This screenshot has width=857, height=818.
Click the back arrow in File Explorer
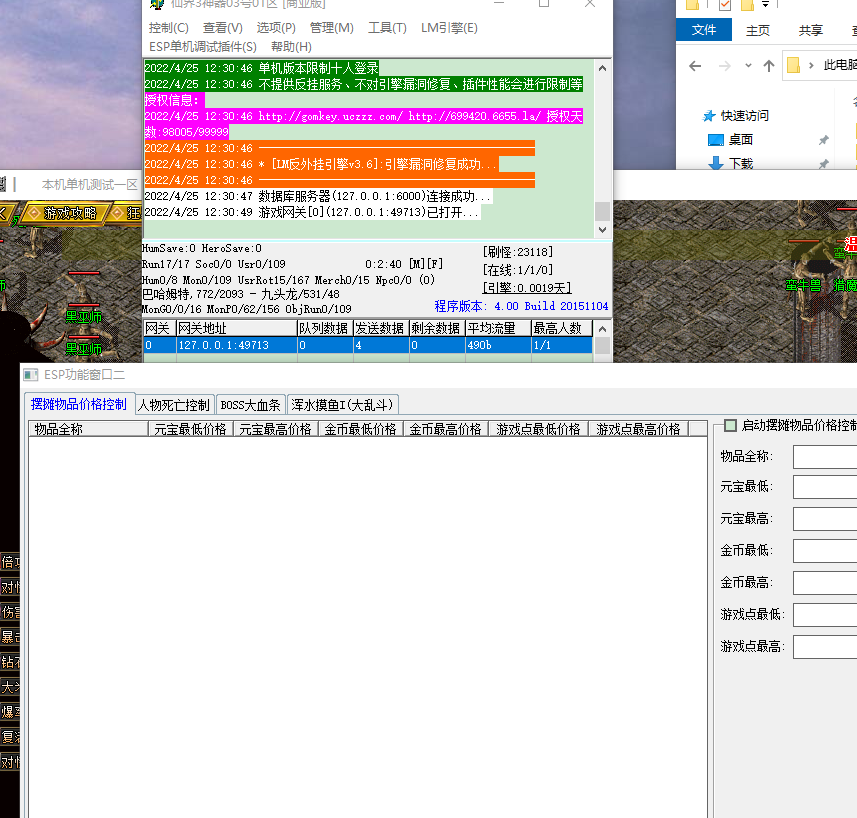tap(693, 66)
